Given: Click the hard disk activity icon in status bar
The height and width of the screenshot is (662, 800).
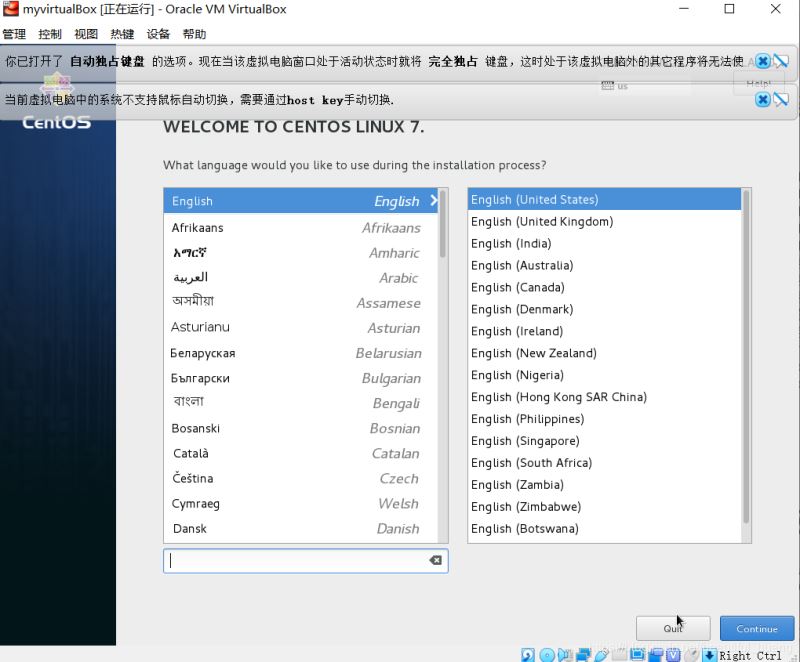Looking at the screenshot, I should coord(527,654).
